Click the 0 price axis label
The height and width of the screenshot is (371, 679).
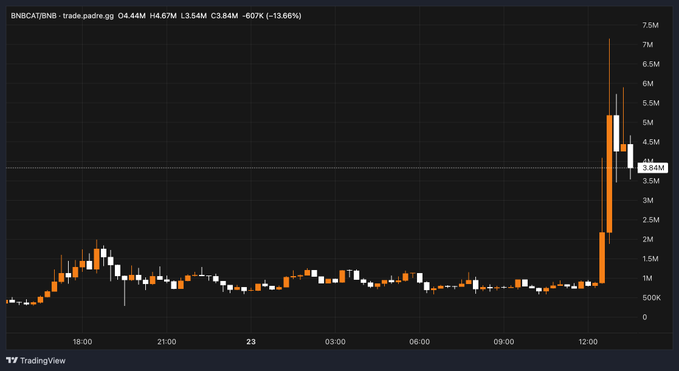(645, 317)
